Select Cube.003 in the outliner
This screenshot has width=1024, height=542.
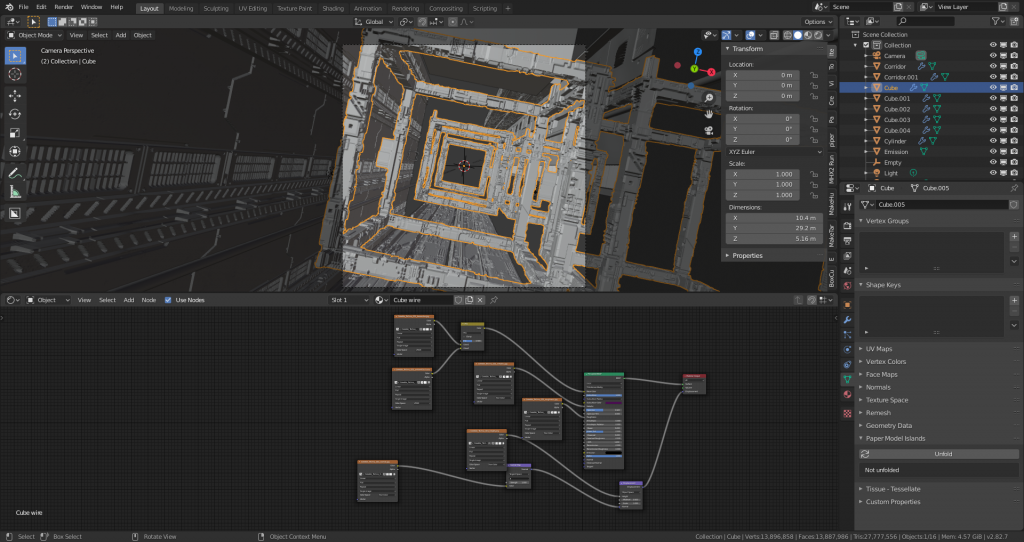897,120
